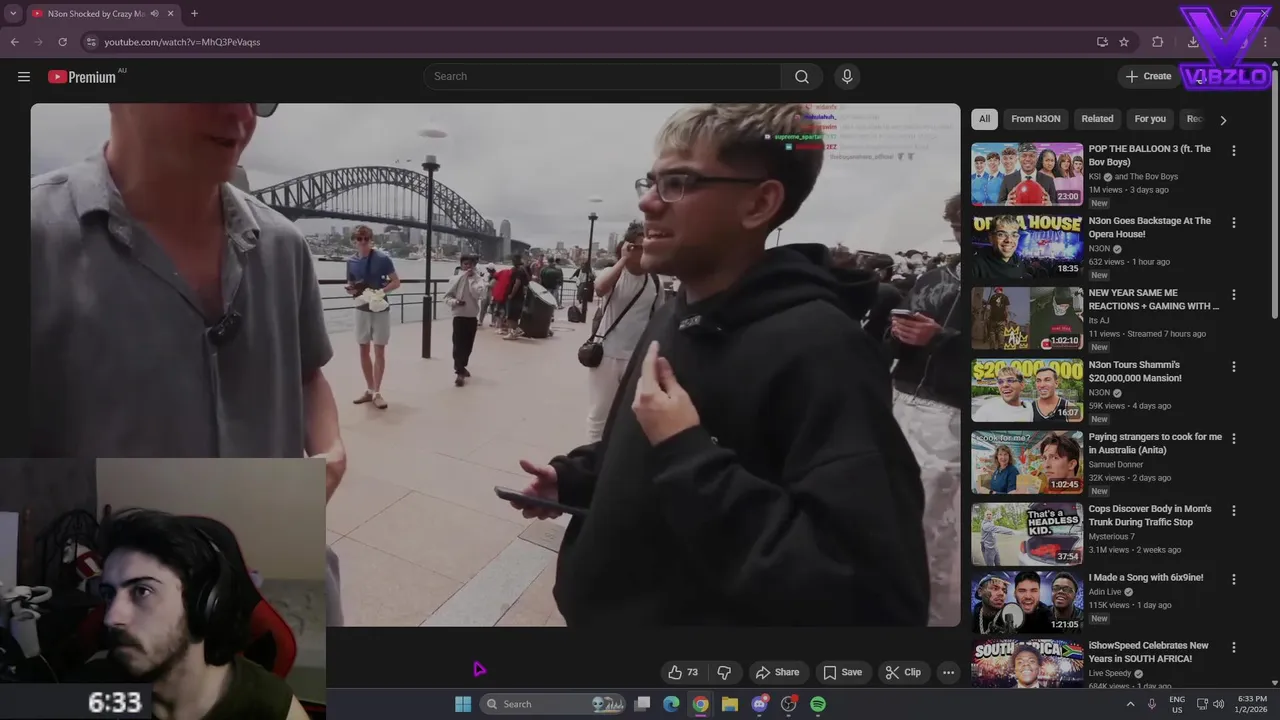Go back with the browser back arrow
This screenshot has width=1280, height=720.
(14, 42)
